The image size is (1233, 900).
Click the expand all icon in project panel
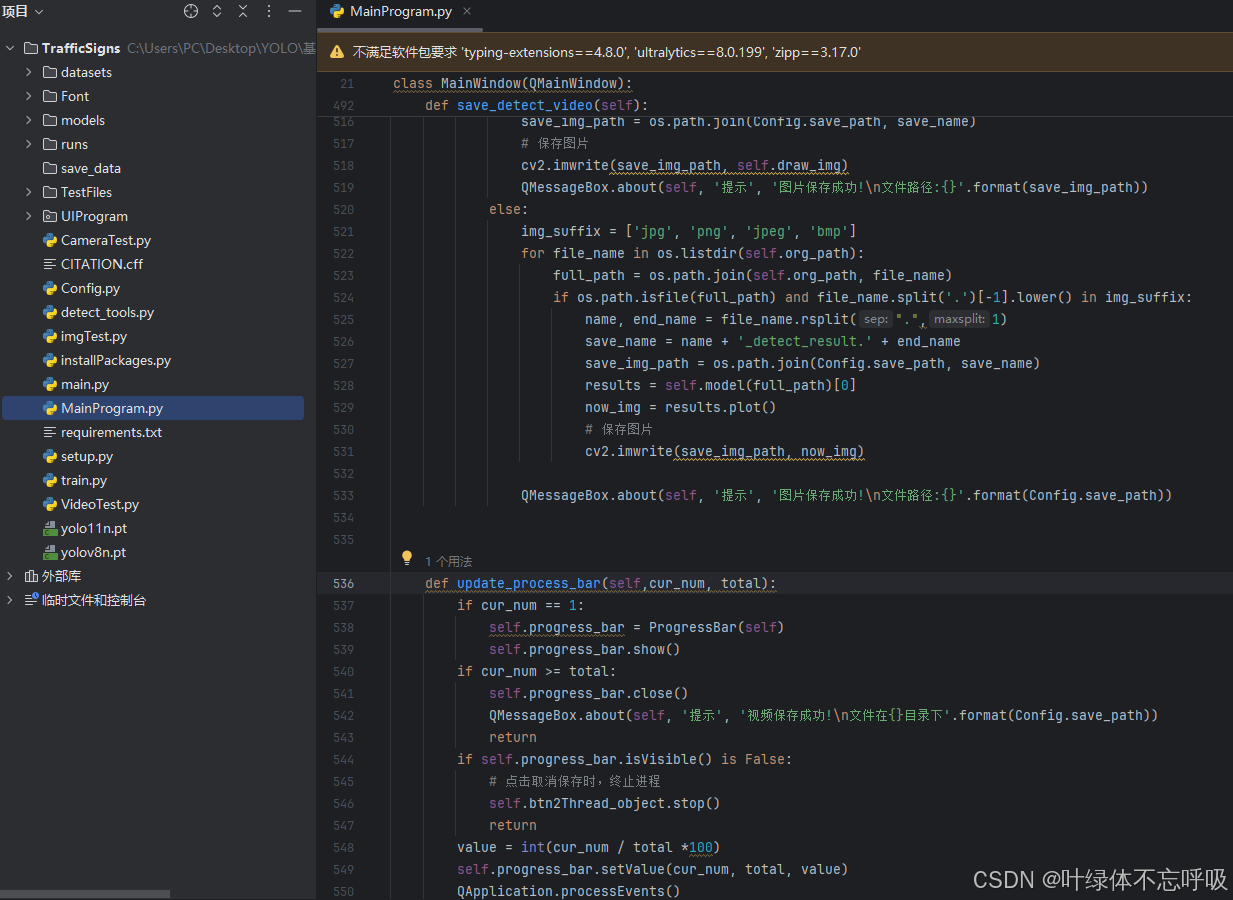[x=217, y=11]
